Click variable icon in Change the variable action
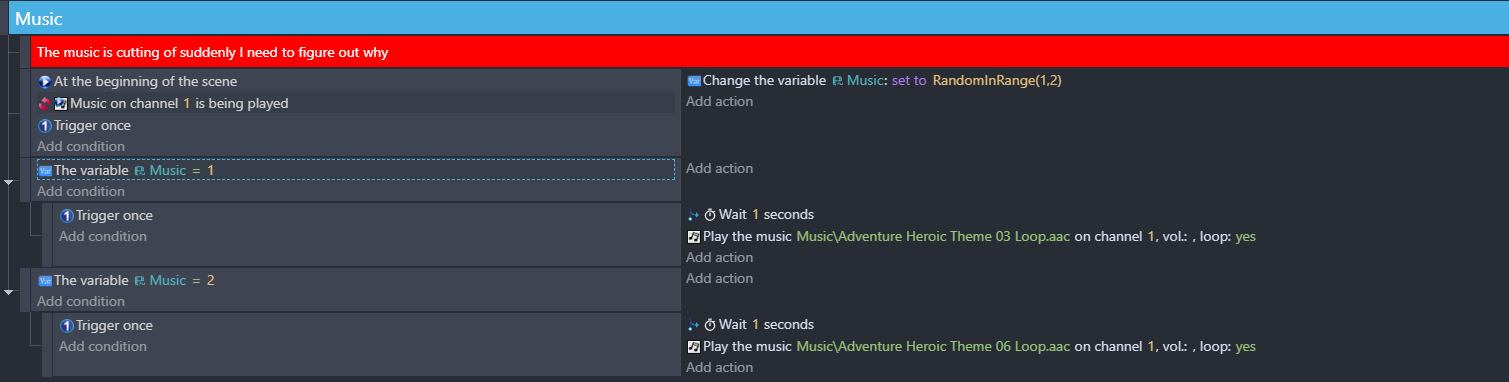 [694, 81]
